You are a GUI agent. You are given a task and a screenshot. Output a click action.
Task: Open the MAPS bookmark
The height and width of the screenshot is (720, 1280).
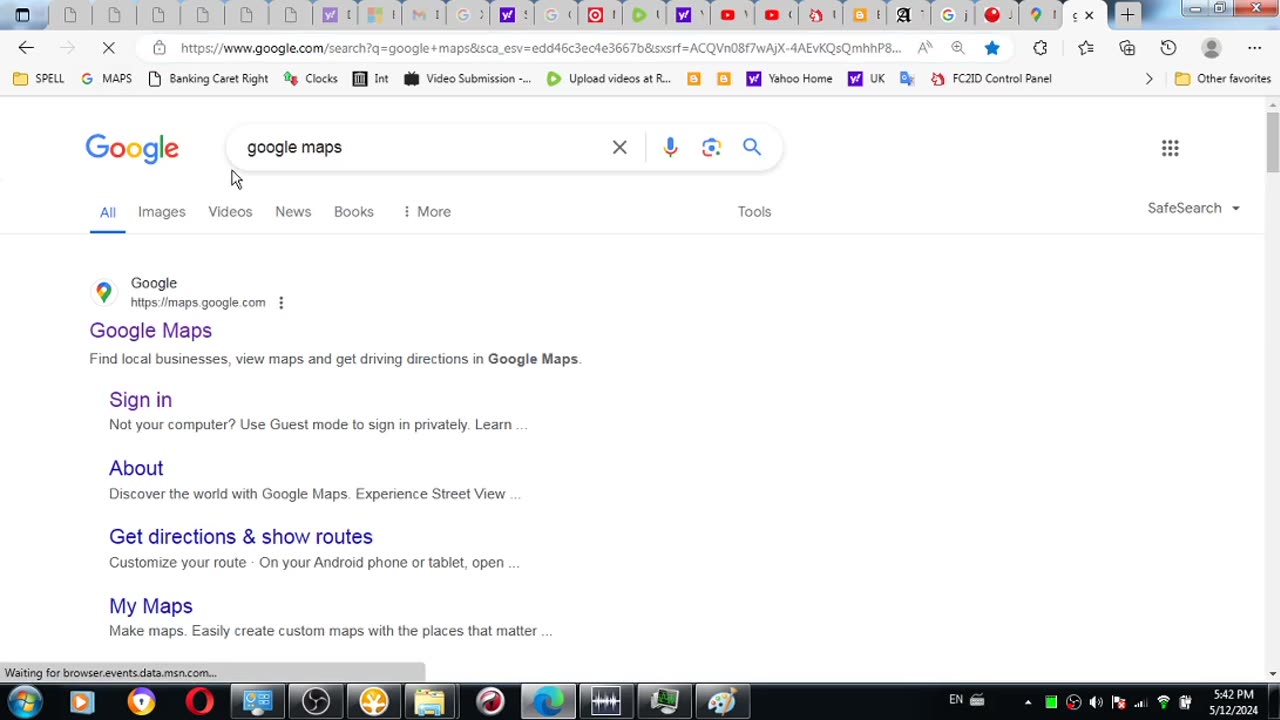coord(106,78)
